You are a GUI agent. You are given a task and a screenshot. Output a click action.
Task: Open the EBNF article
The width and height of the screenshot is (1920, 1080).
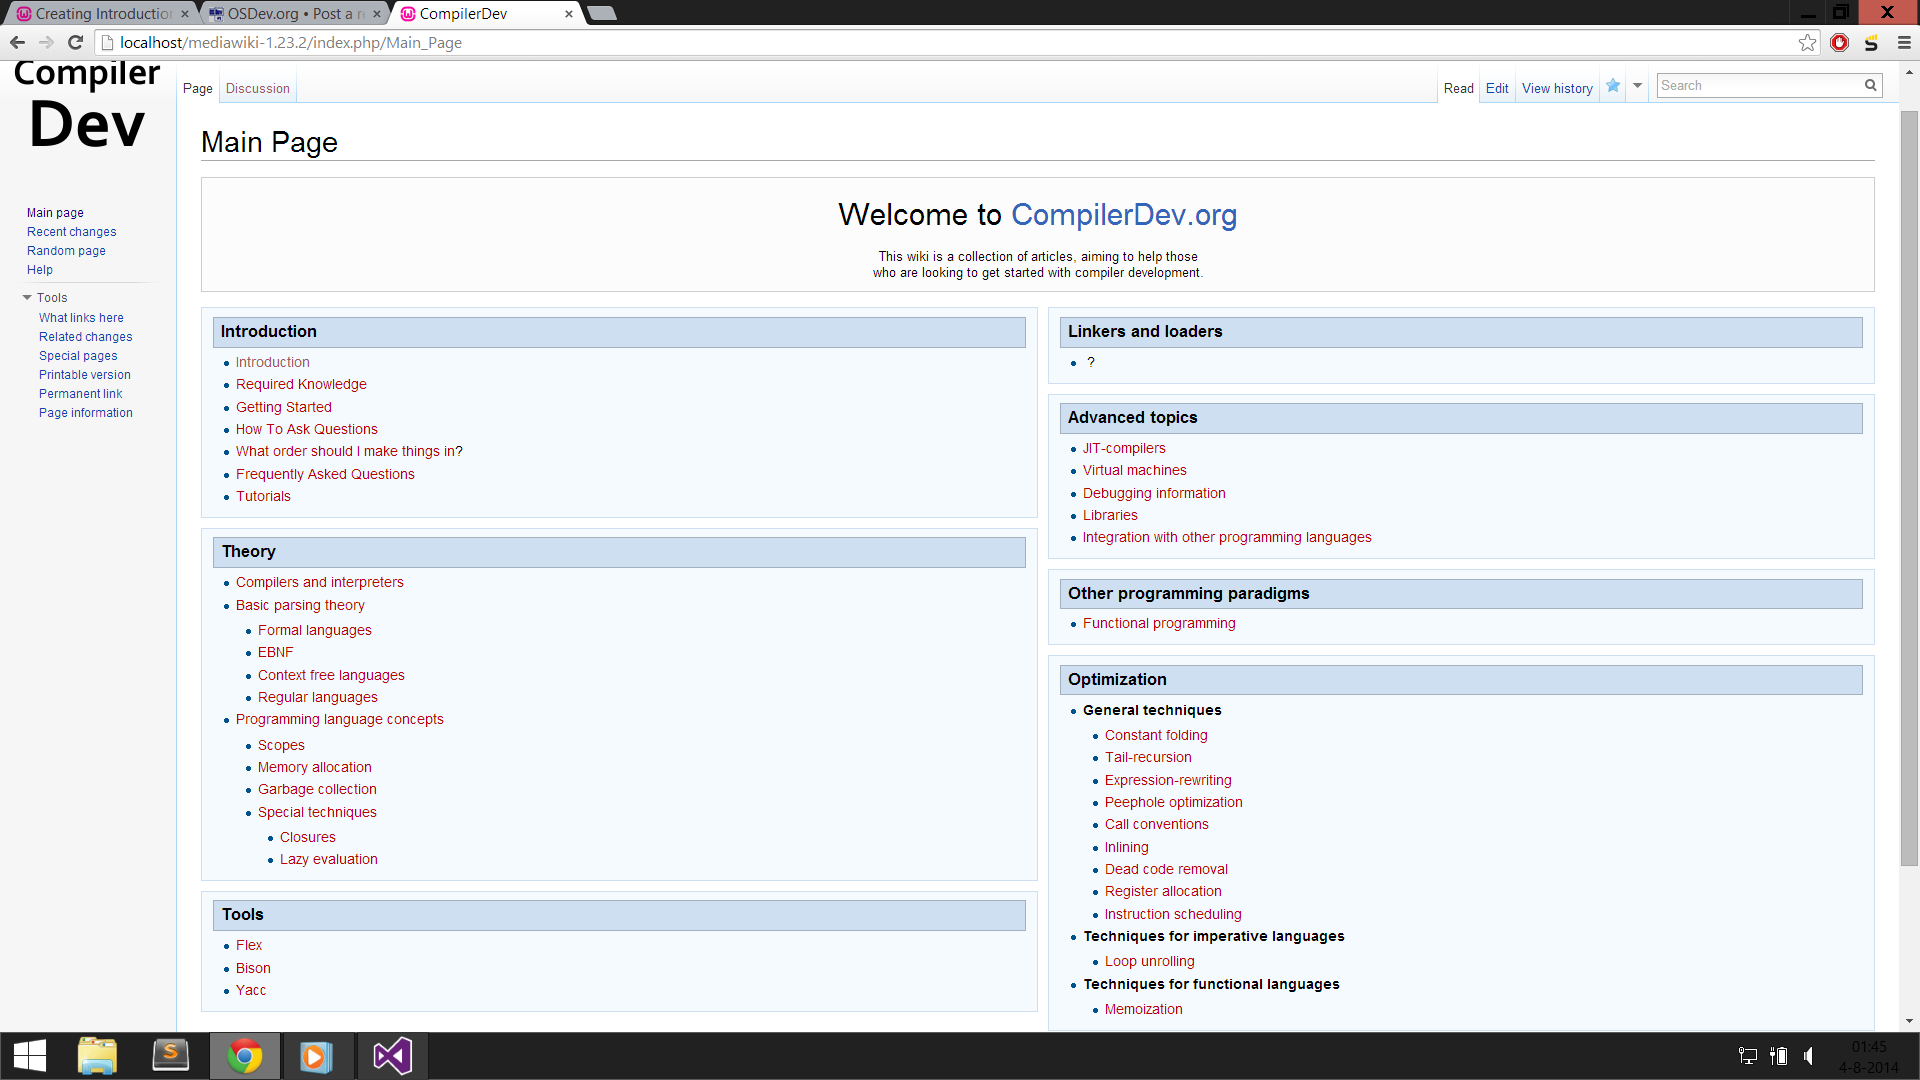(x=276, y=652)
